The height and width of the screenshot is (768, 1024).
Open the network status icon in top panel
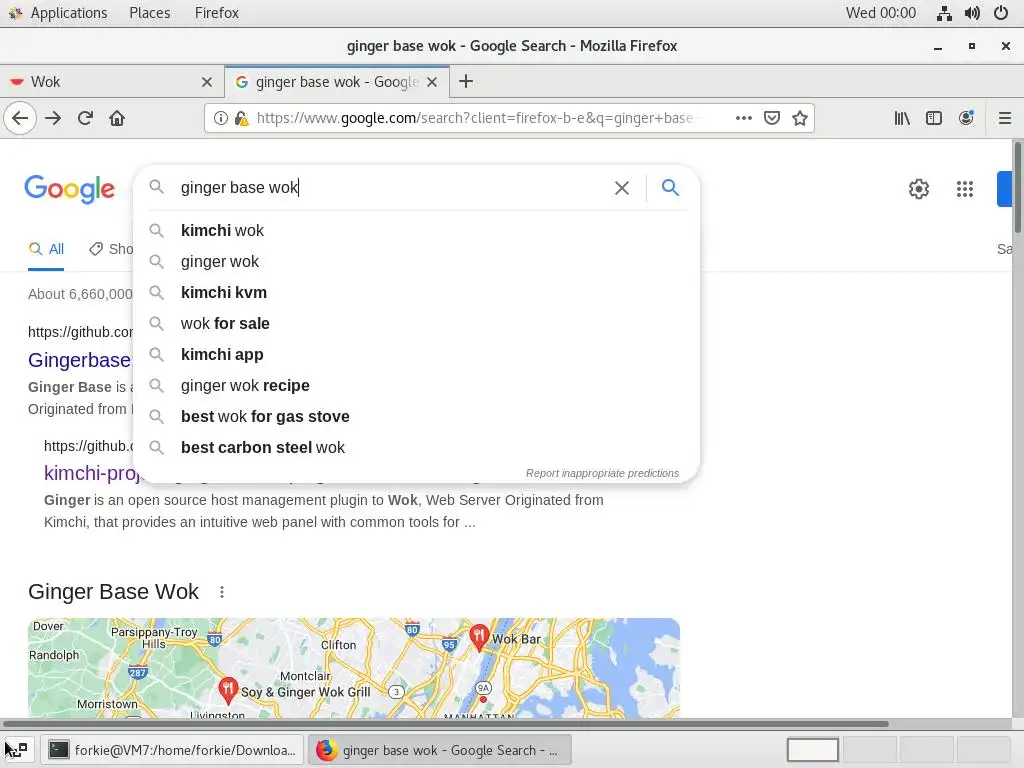tap(944, 13)
